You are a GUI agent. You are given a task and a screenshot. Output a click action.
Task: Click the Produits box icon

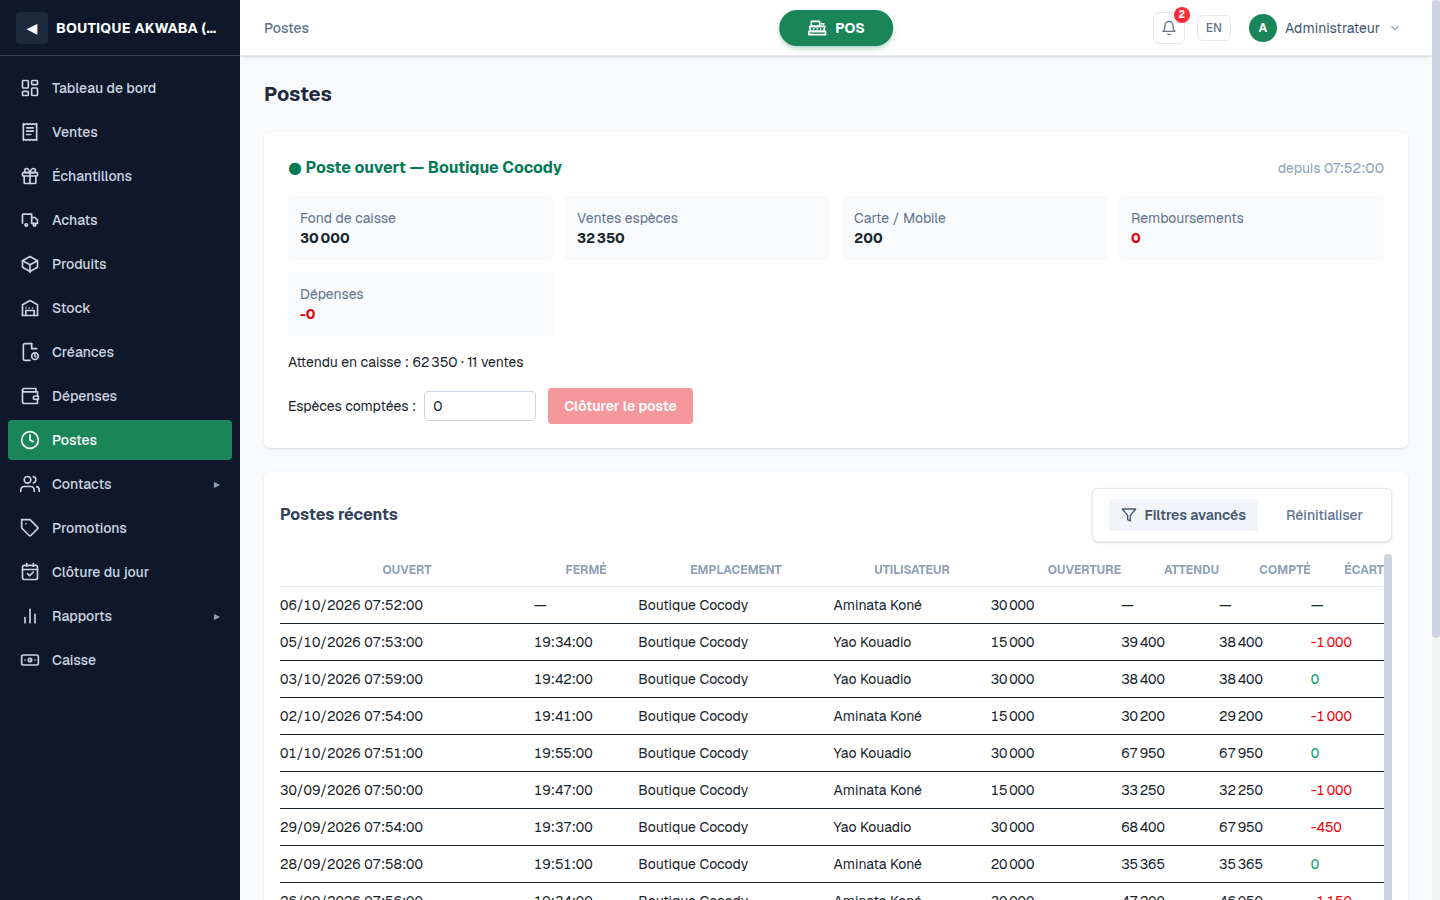click(30, 264)
